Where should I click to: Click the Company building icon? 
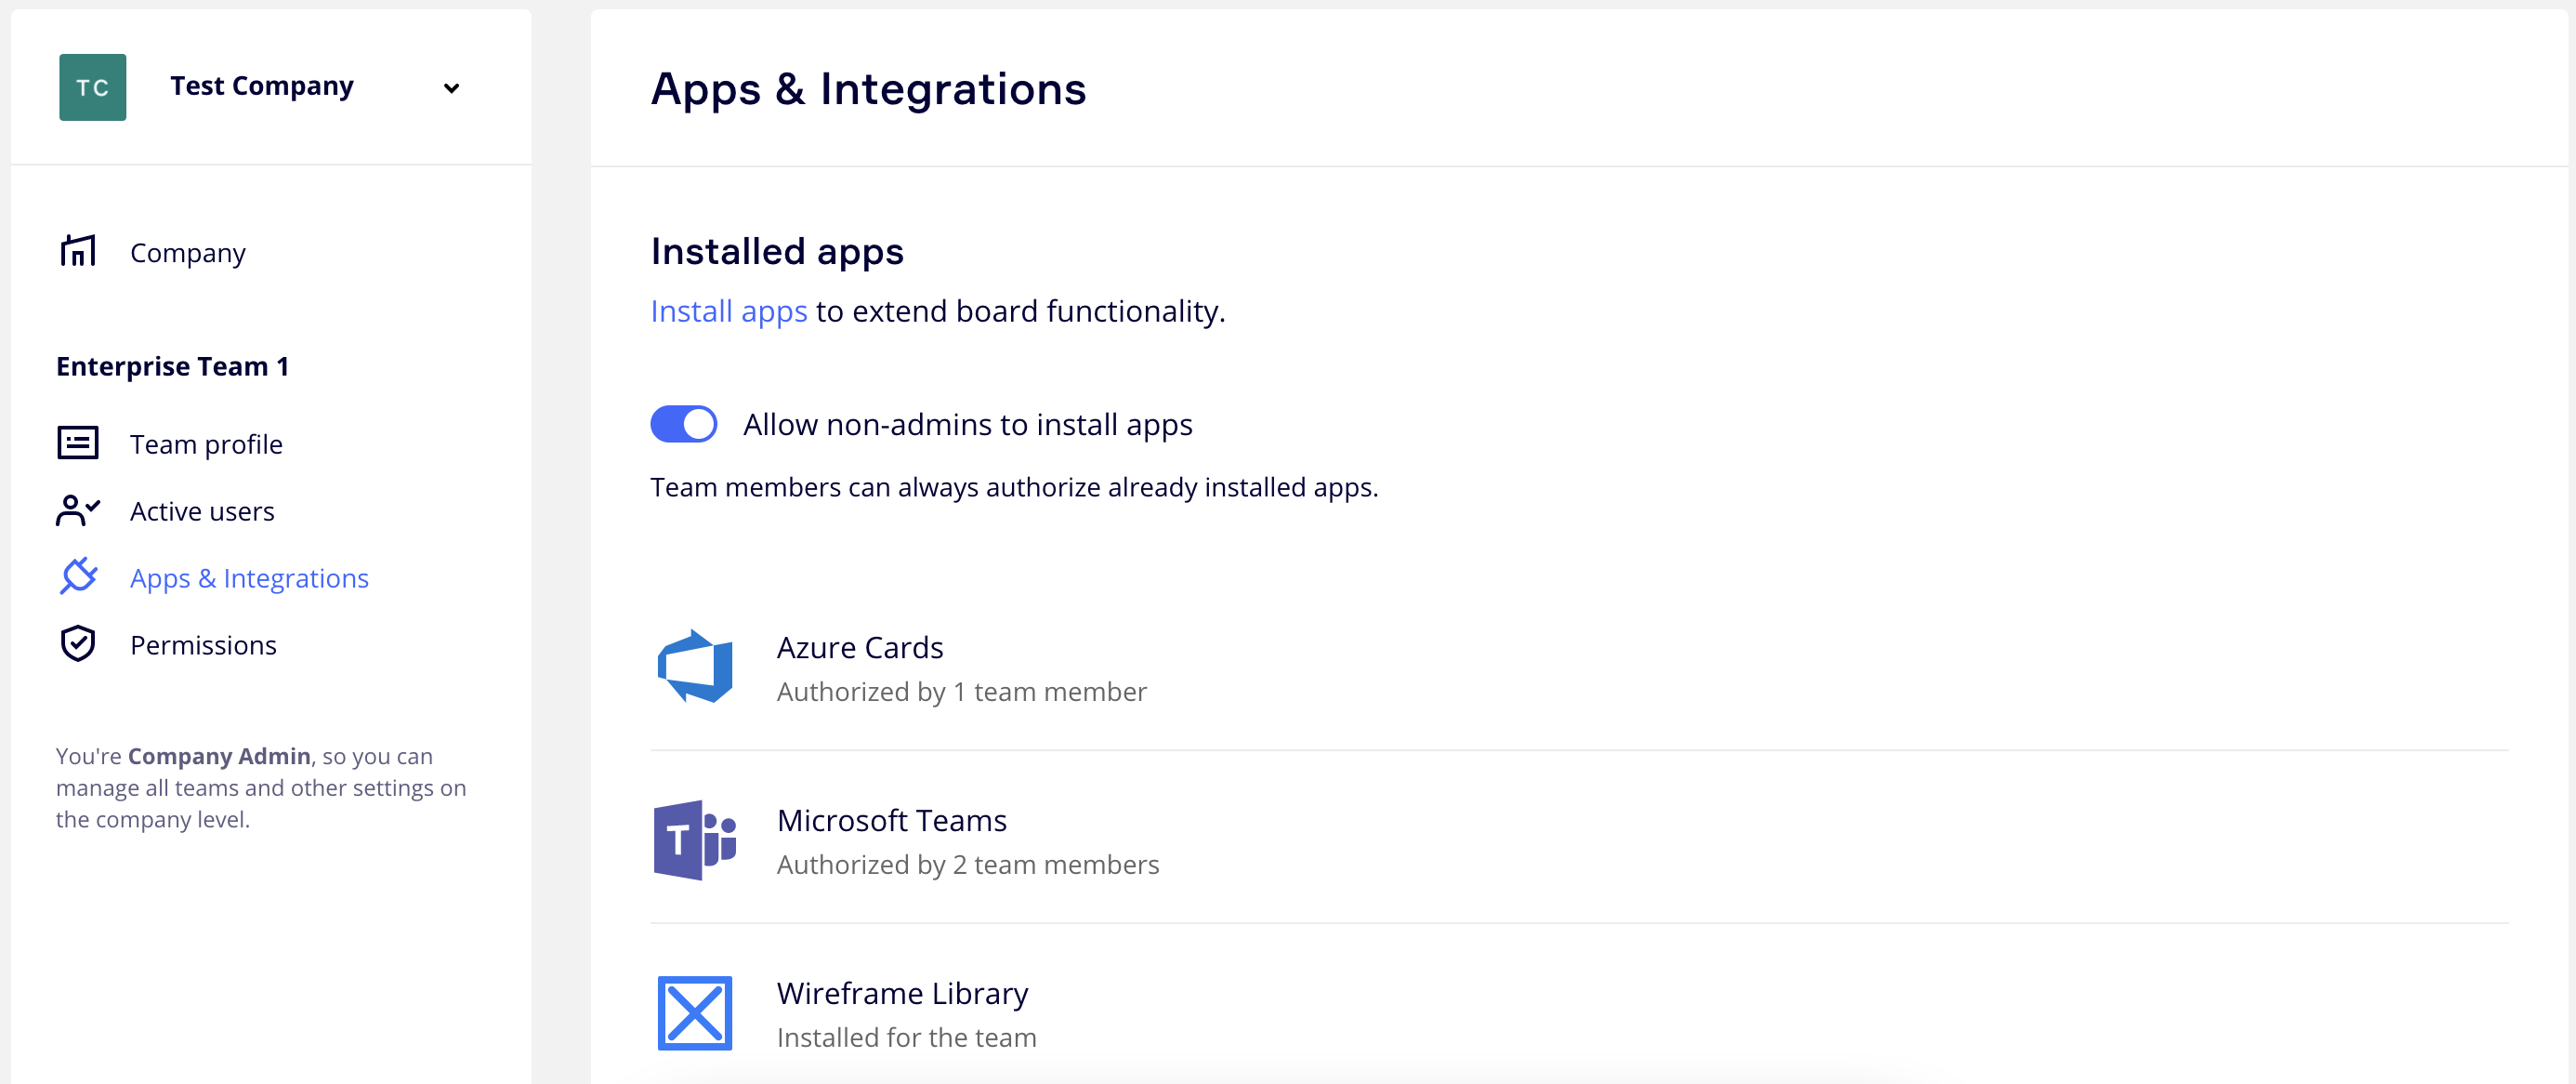tap(78, 251)
